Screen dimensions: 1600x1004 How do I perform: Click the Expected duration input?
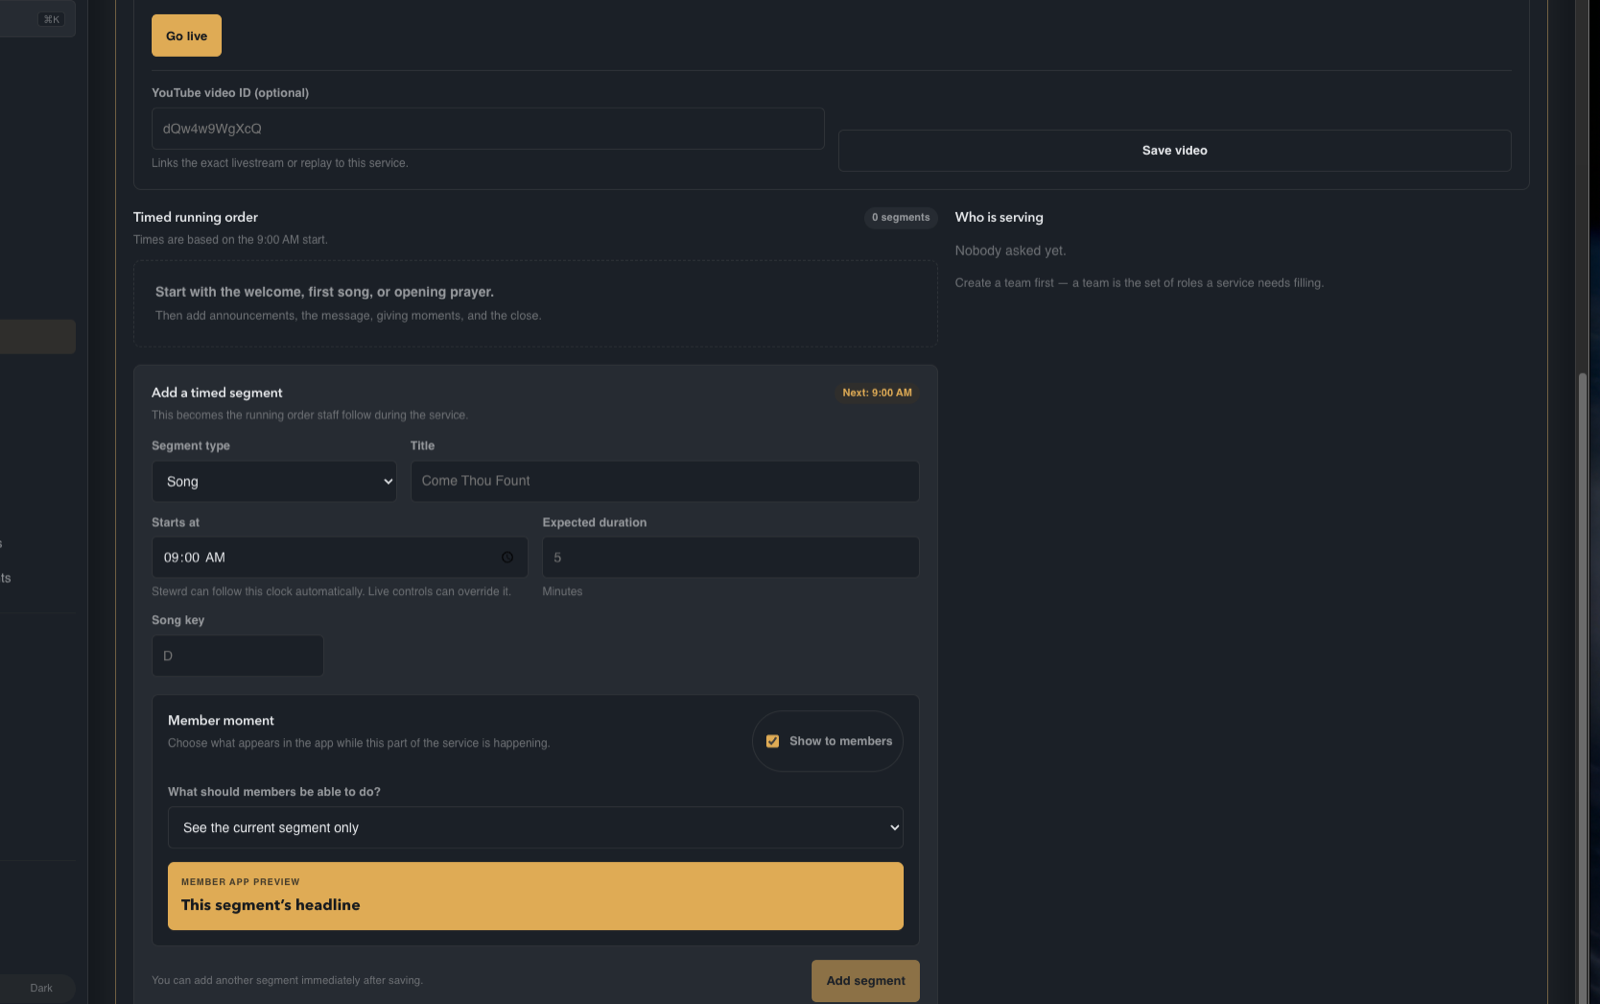click(731, 557)
